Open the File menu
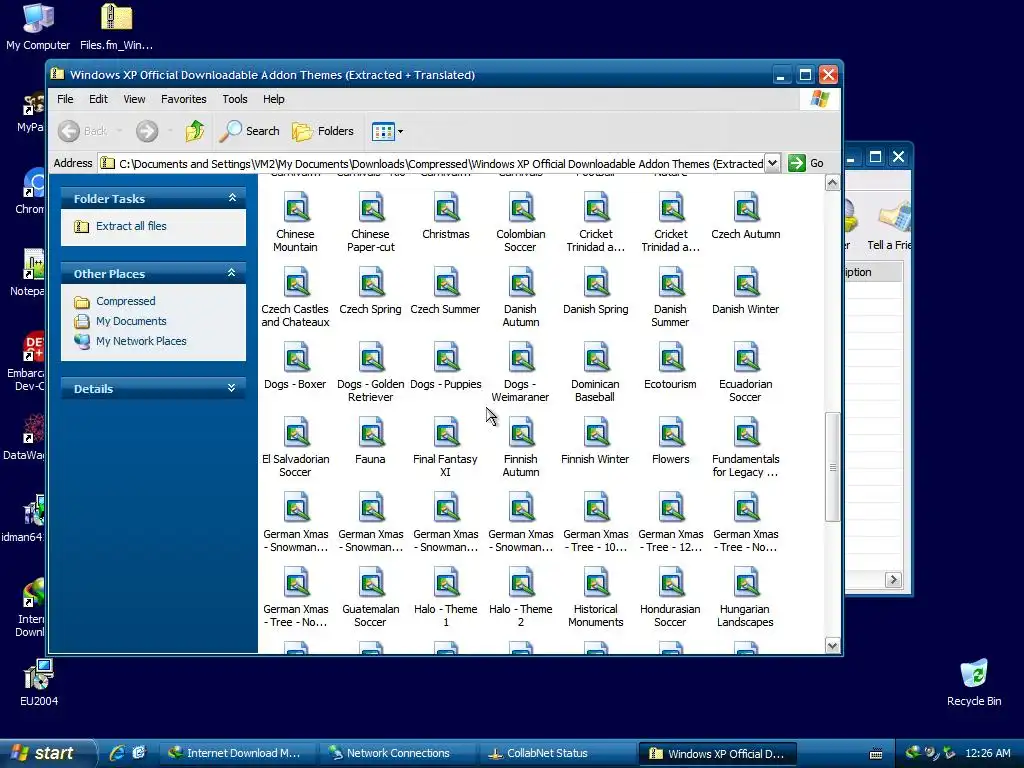The width and height of the screenshot is (1024, 768). (x=65, y=99)
